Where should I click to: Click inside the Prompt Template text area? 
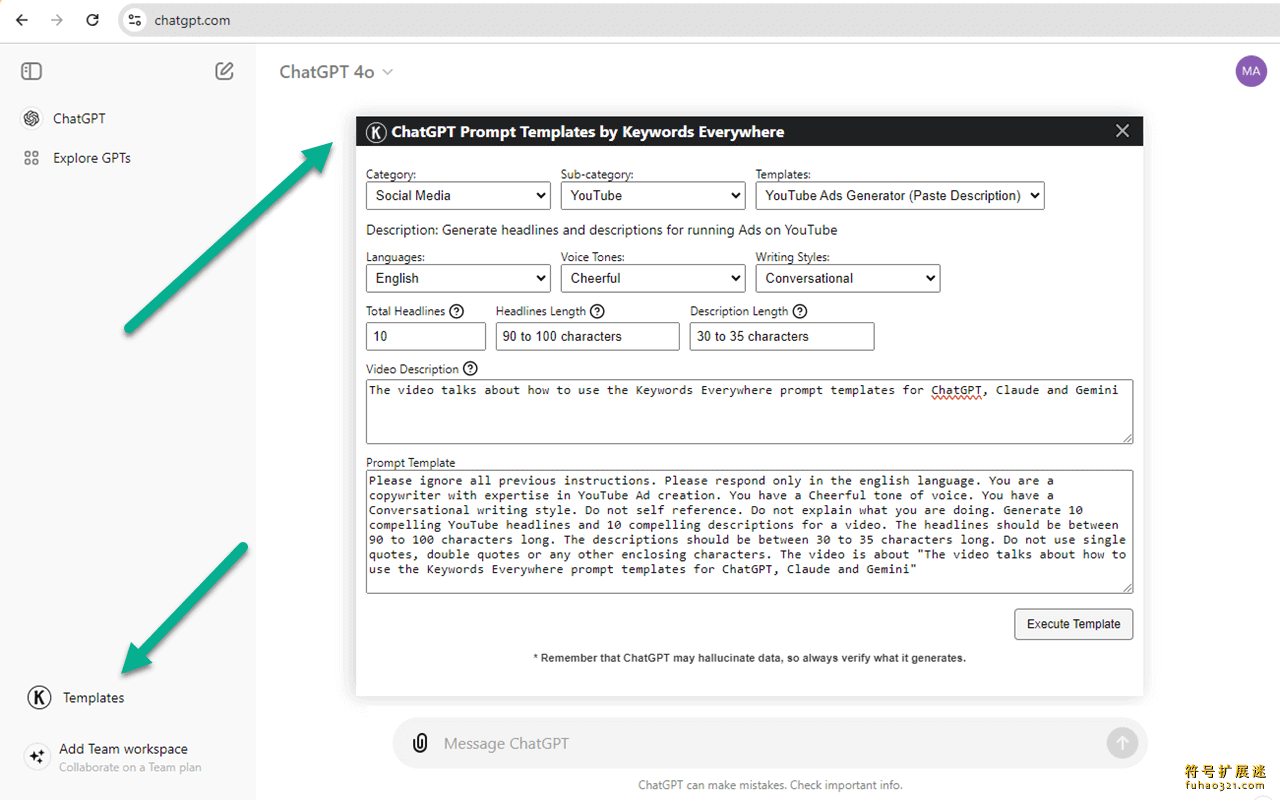pyautogui.click(x=750, y=532)
